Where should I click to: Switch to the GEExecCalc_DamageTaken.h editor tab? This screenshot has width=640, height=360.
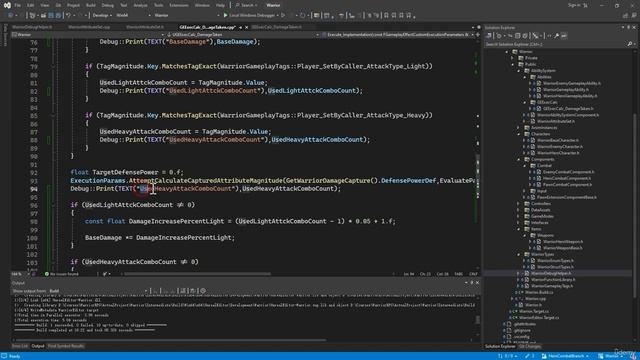[277, 27]
